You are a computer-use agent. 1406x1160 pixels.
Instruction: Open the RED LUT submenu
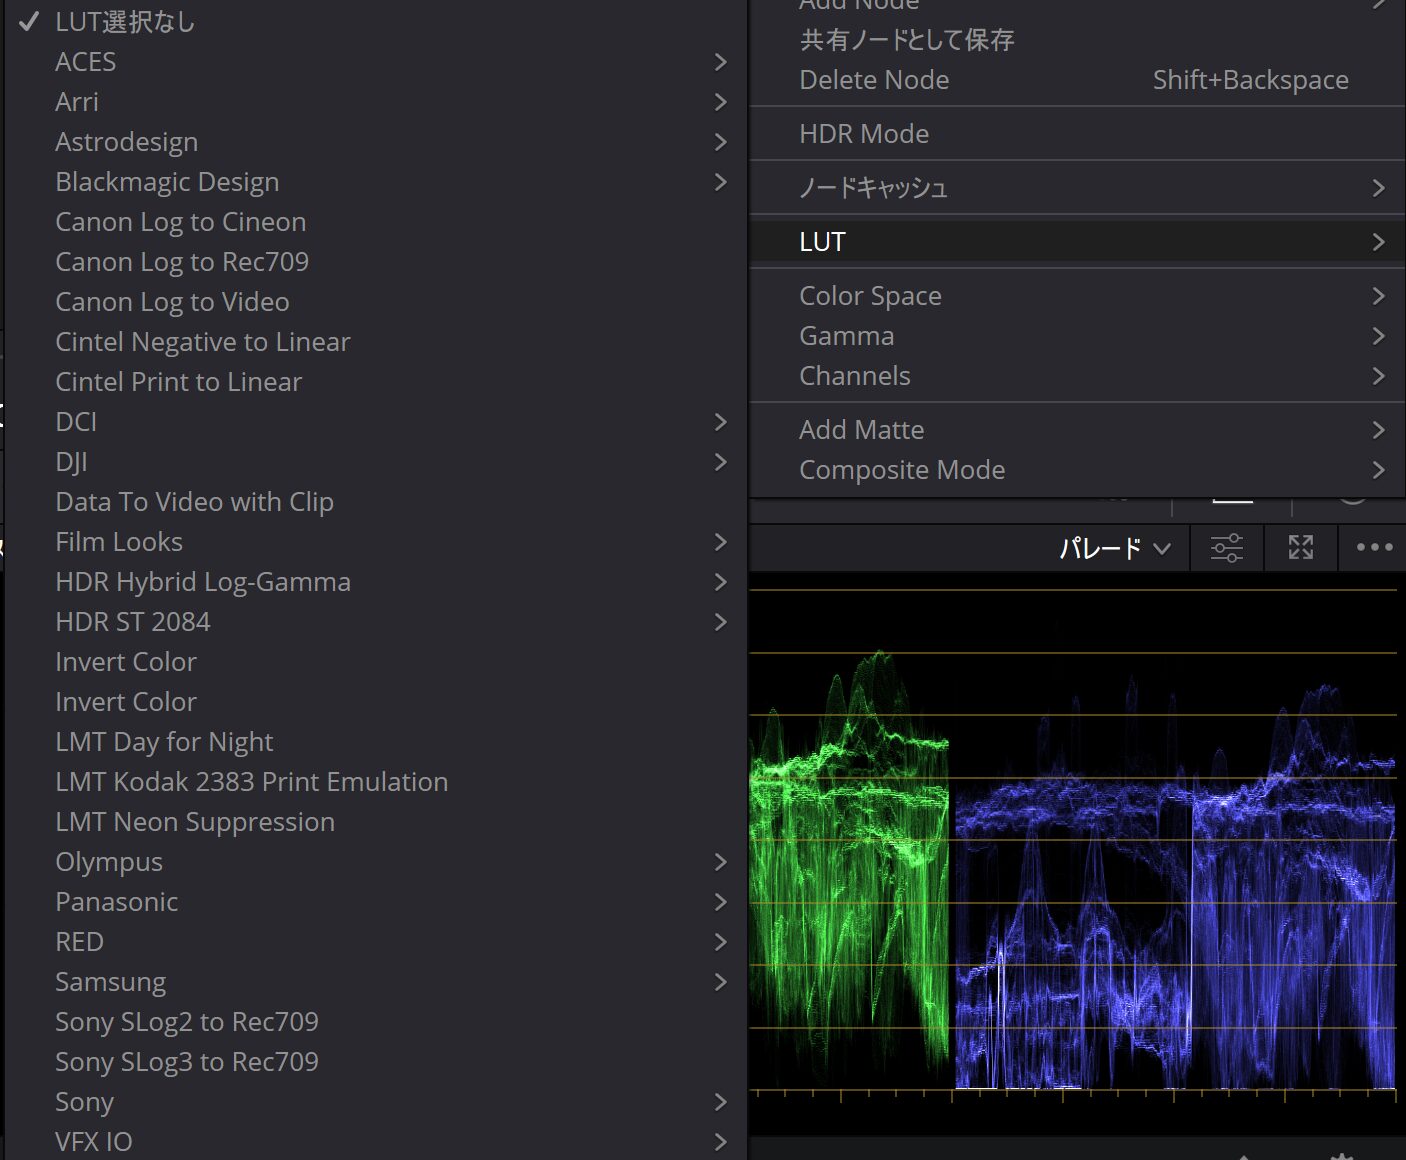[x=376, y=942]
